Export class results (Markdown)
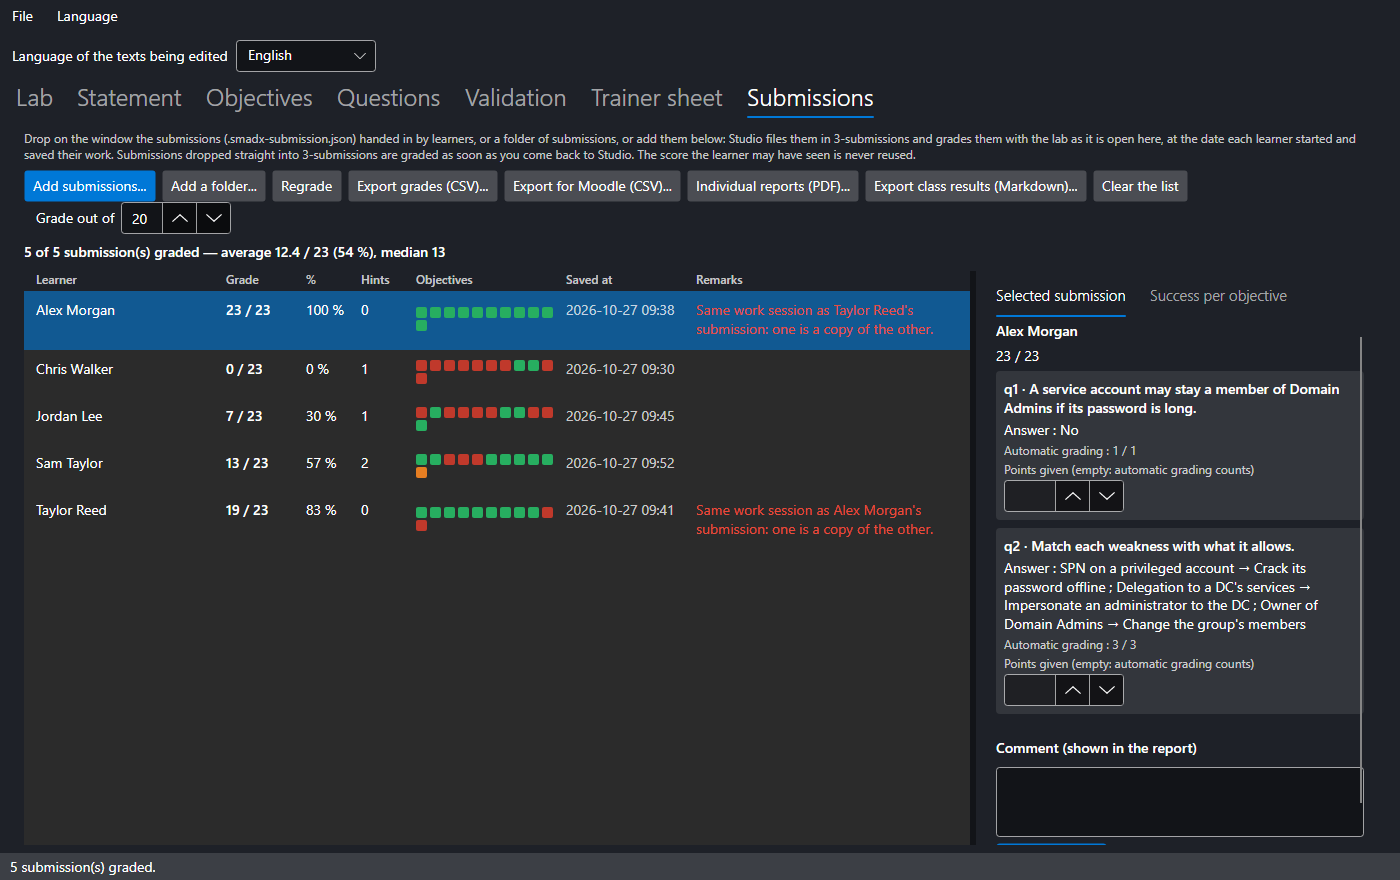Viewport: 1400px width, 880px height. [x=976, y=186]
